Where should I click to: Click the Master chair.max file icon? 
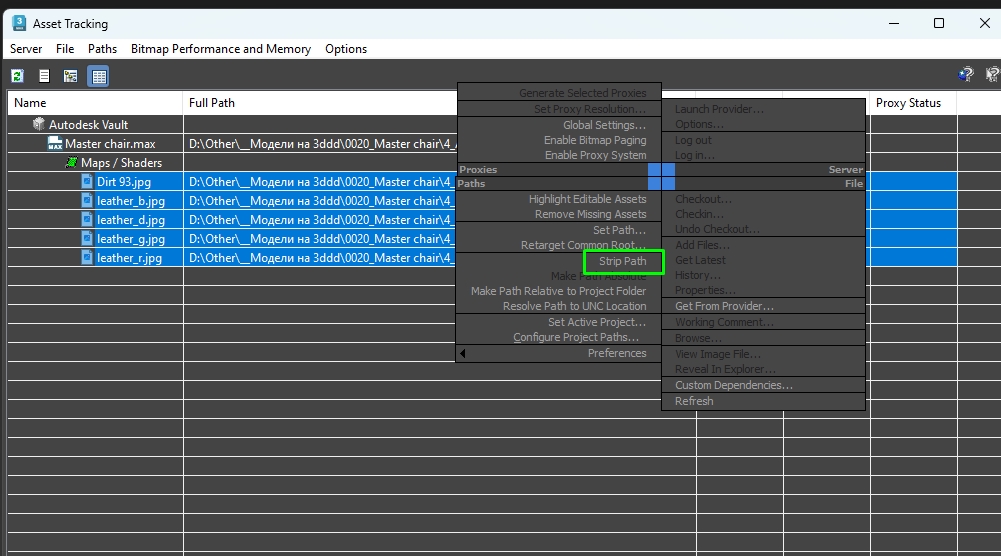[x=55, y=143]
